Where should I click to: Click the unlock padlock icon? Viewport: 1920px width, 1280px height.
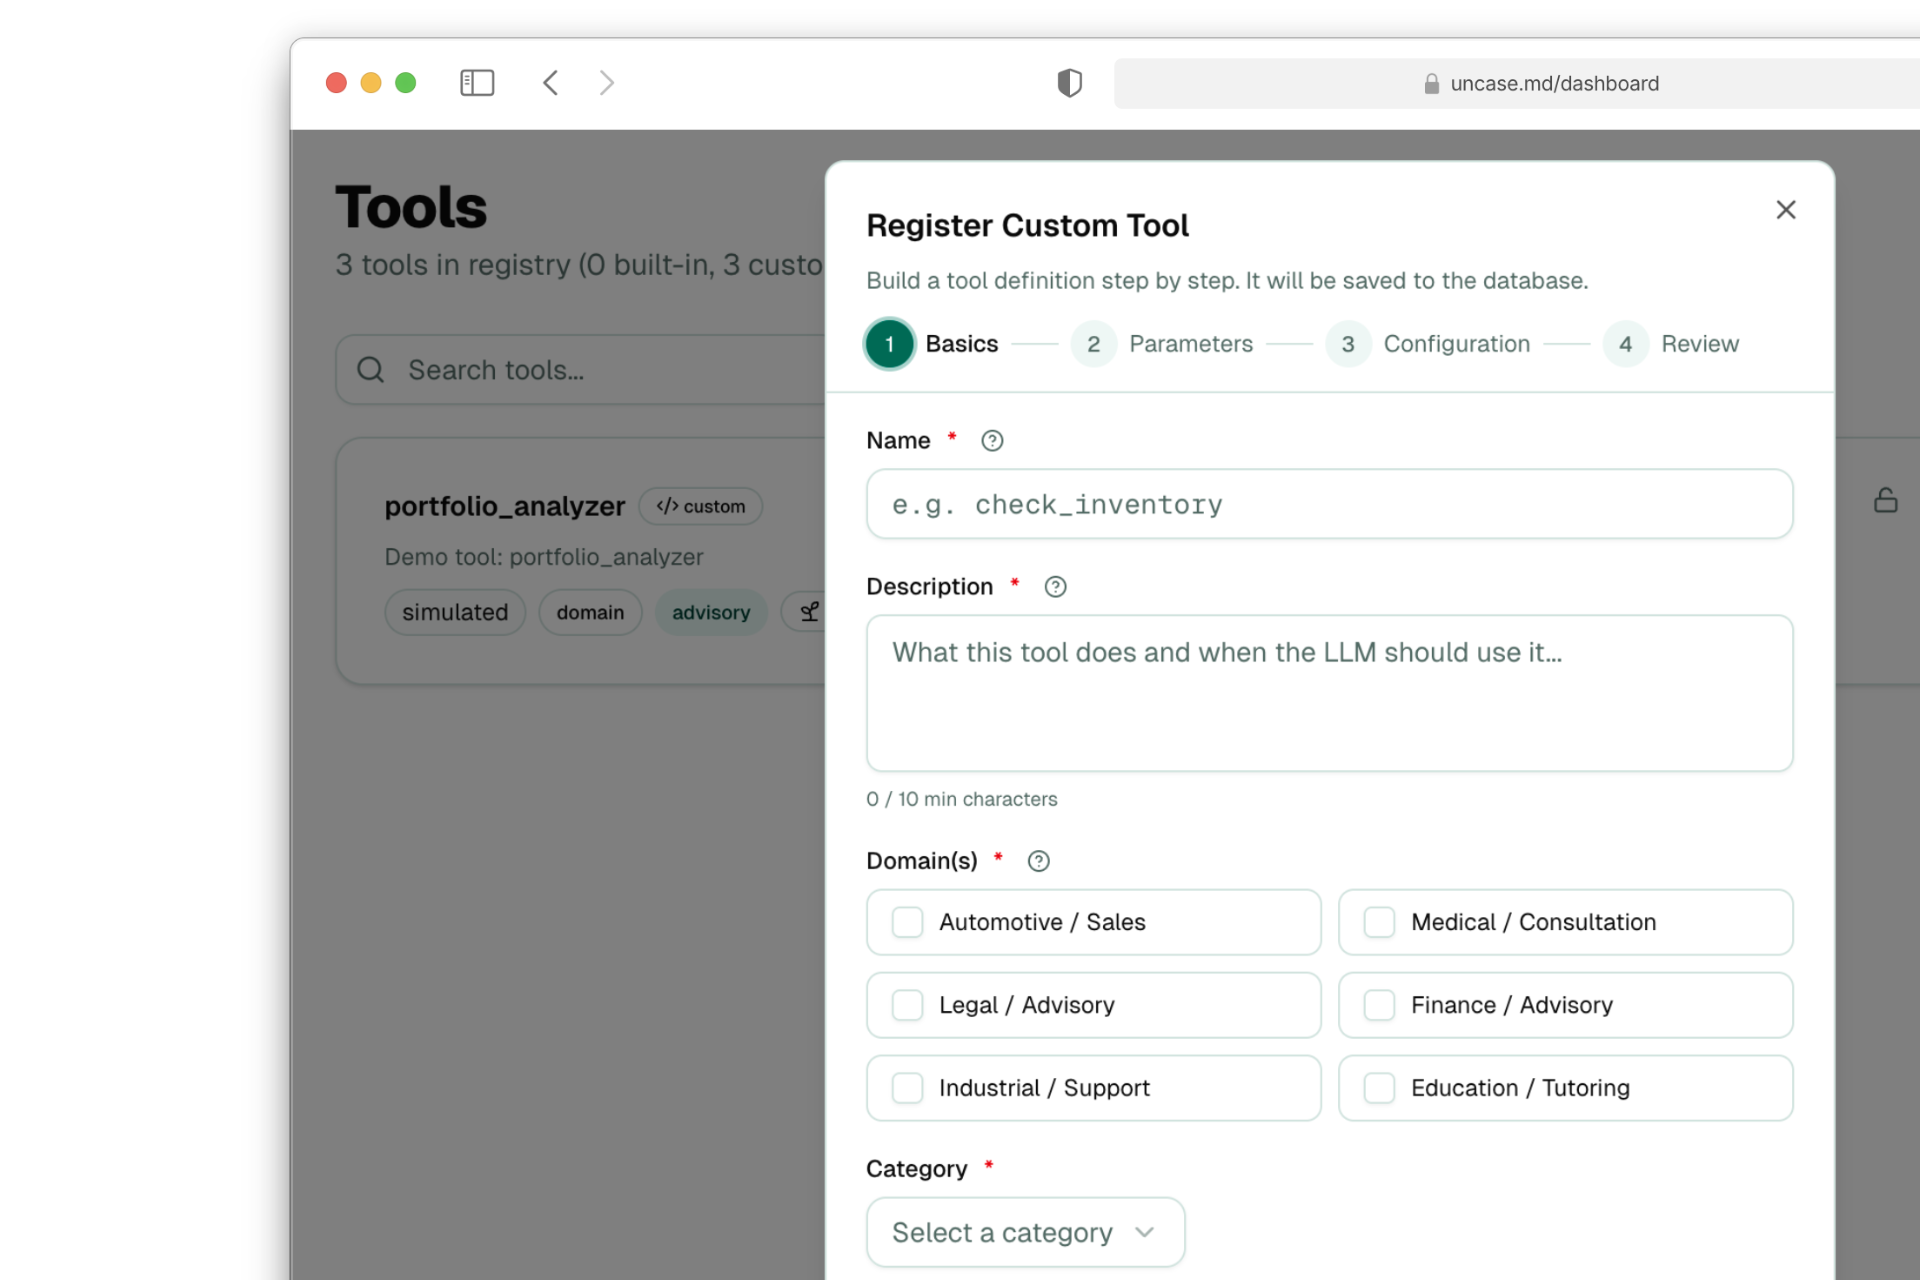coord(1885,500)
